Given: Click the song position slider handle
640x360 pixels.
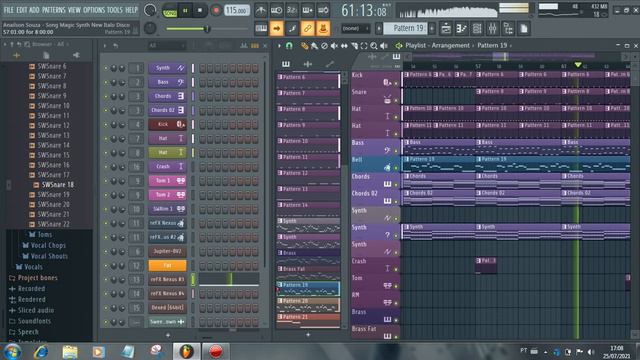Looking at the screenshot, I should tap(207, 29).
